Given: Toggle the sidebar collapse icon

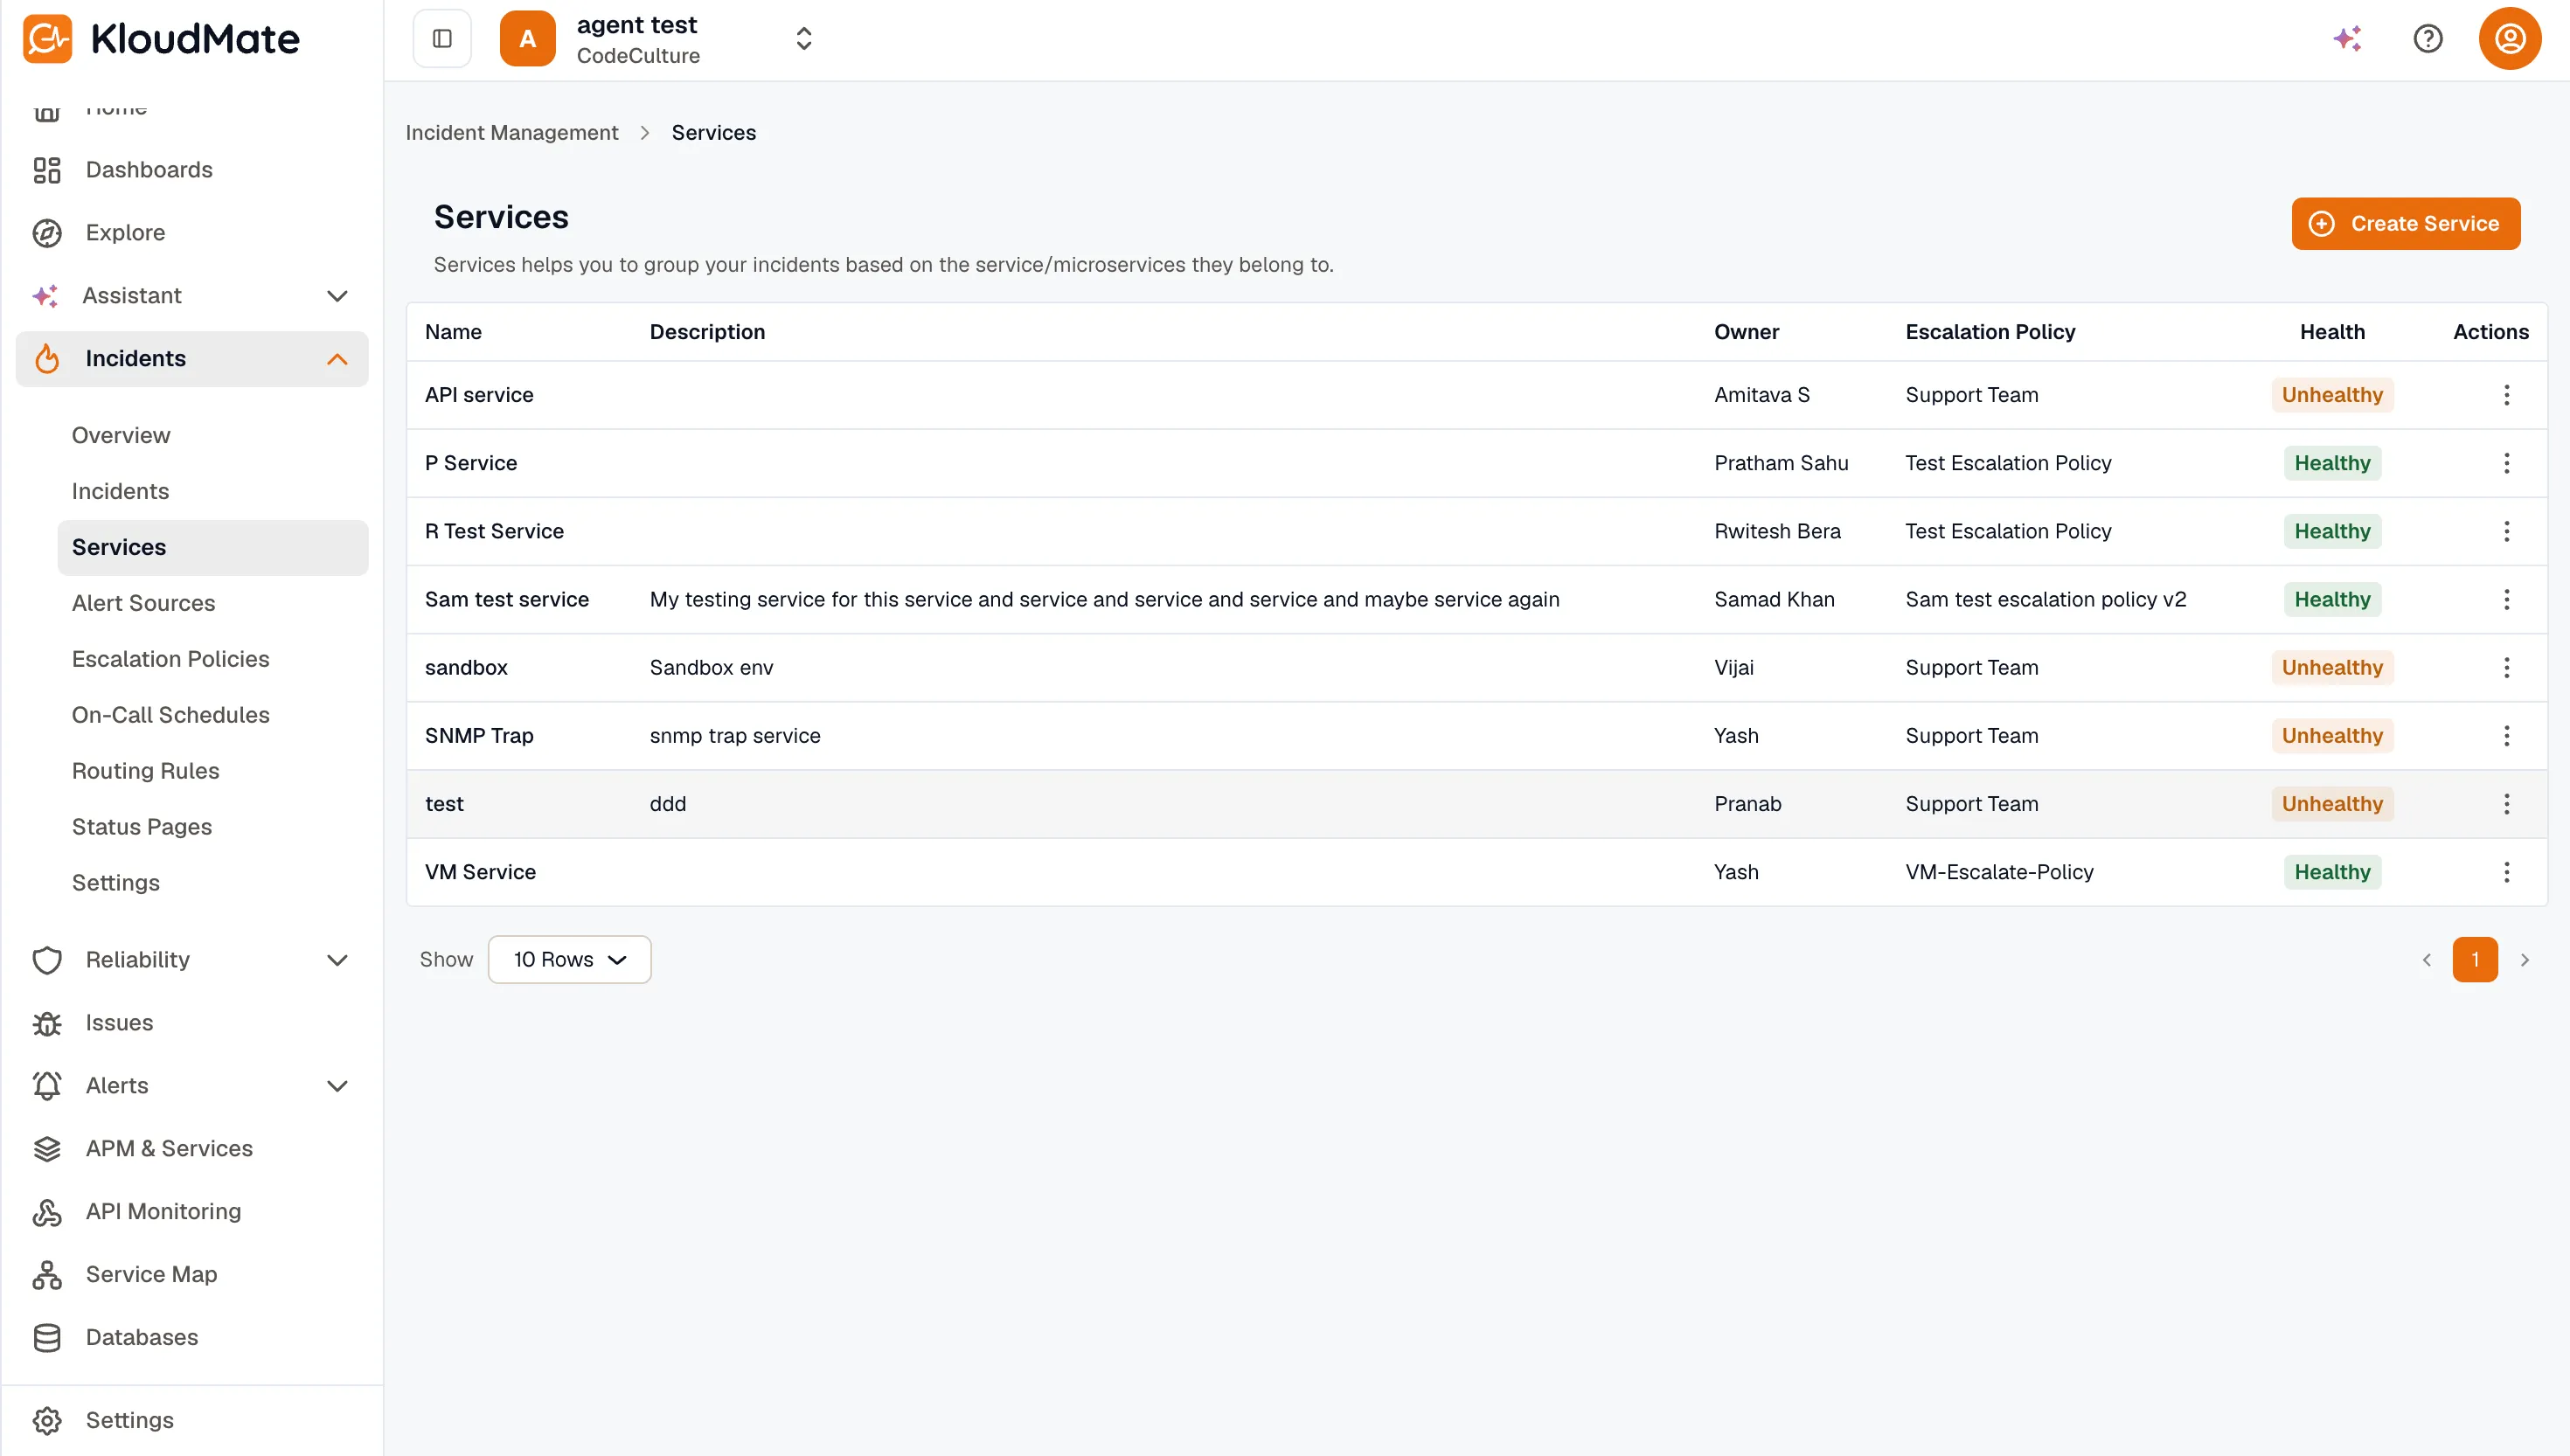Looking at the screenshot, I should (x=442, y=39).
